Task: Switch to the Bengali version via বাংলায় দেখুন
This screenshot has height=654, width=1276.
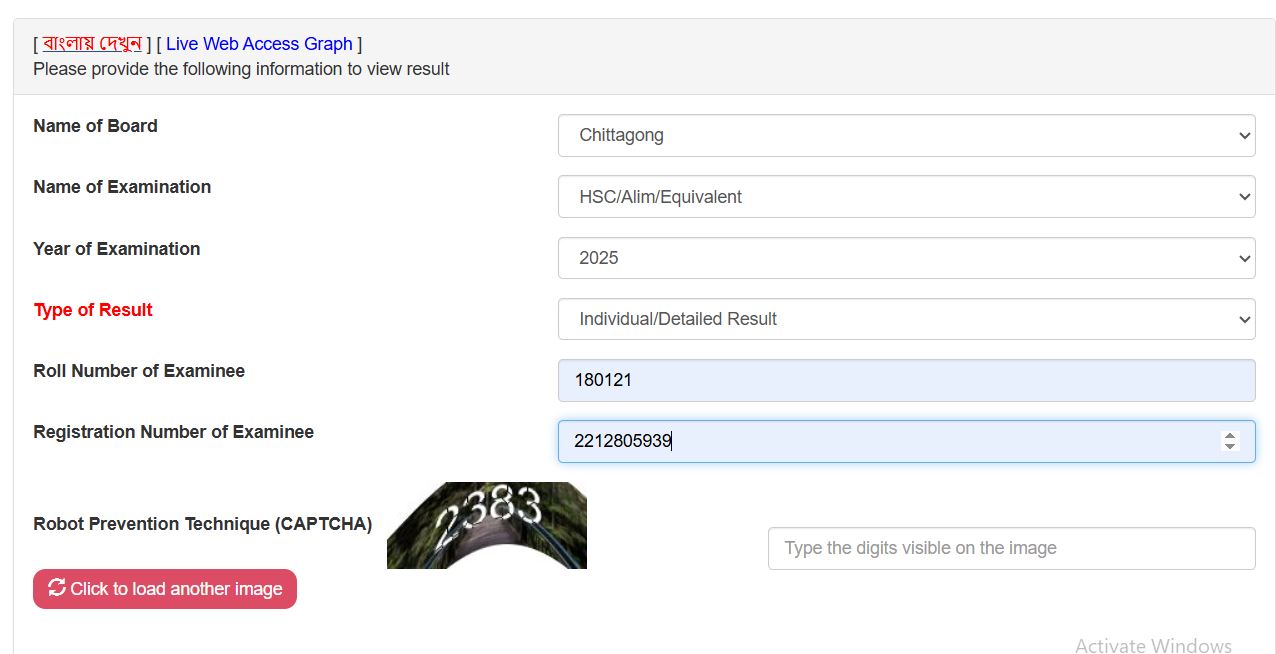Action: (92, 44)
